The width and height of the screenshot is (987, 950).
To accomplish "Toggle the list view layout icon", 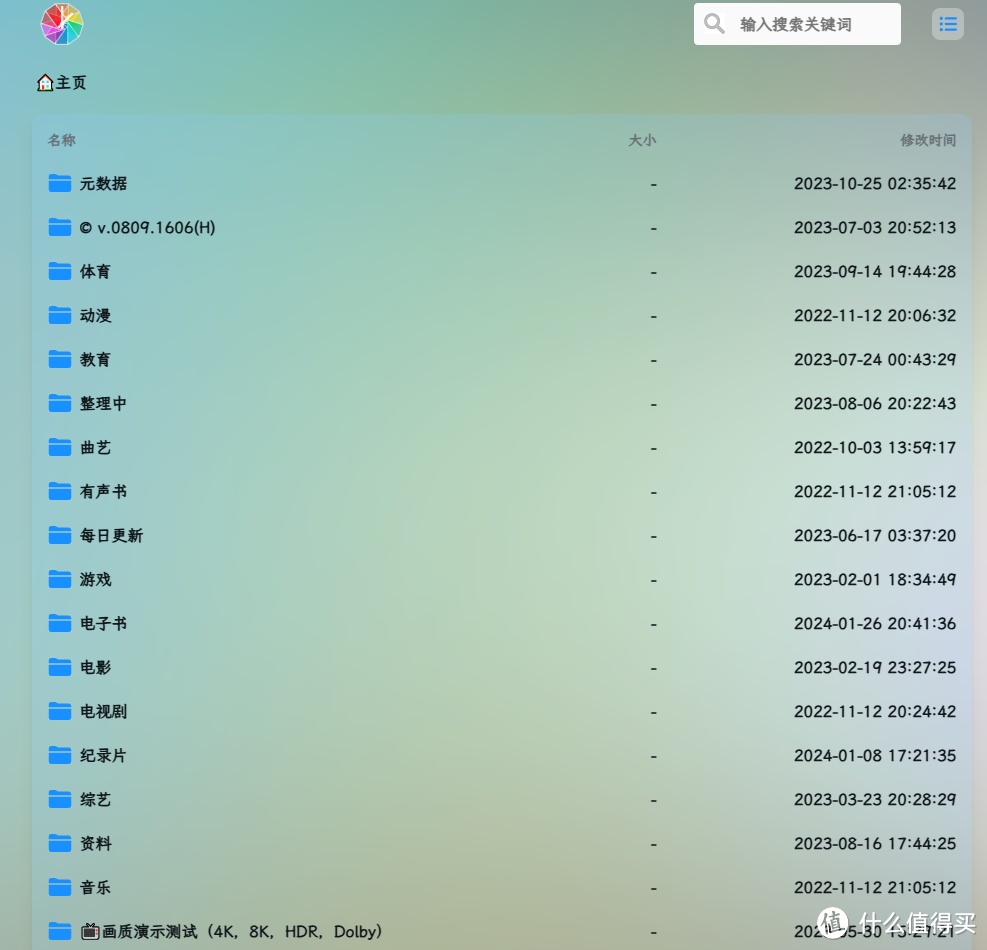I will pos(947,24).
